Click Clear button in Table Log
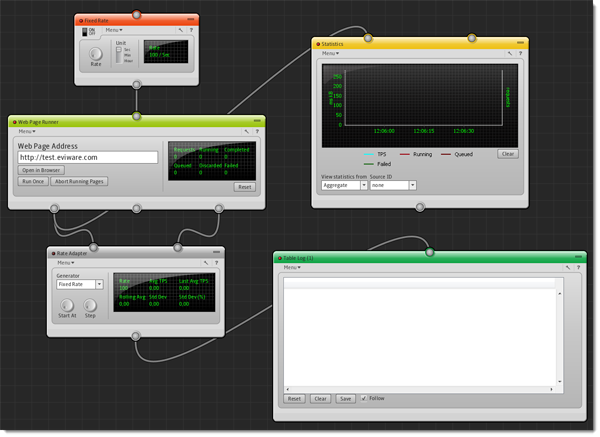The height and width of the screenshot is (437, 600). [320, 399]
